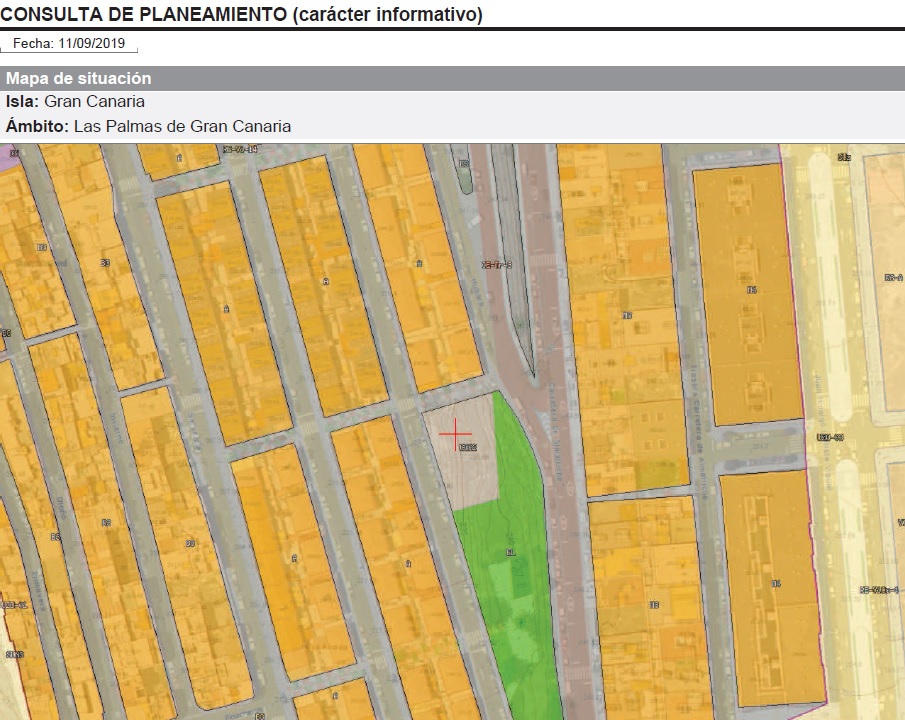Click the zone label at map's top edge
905x720 pixels.
pos(239,149)
